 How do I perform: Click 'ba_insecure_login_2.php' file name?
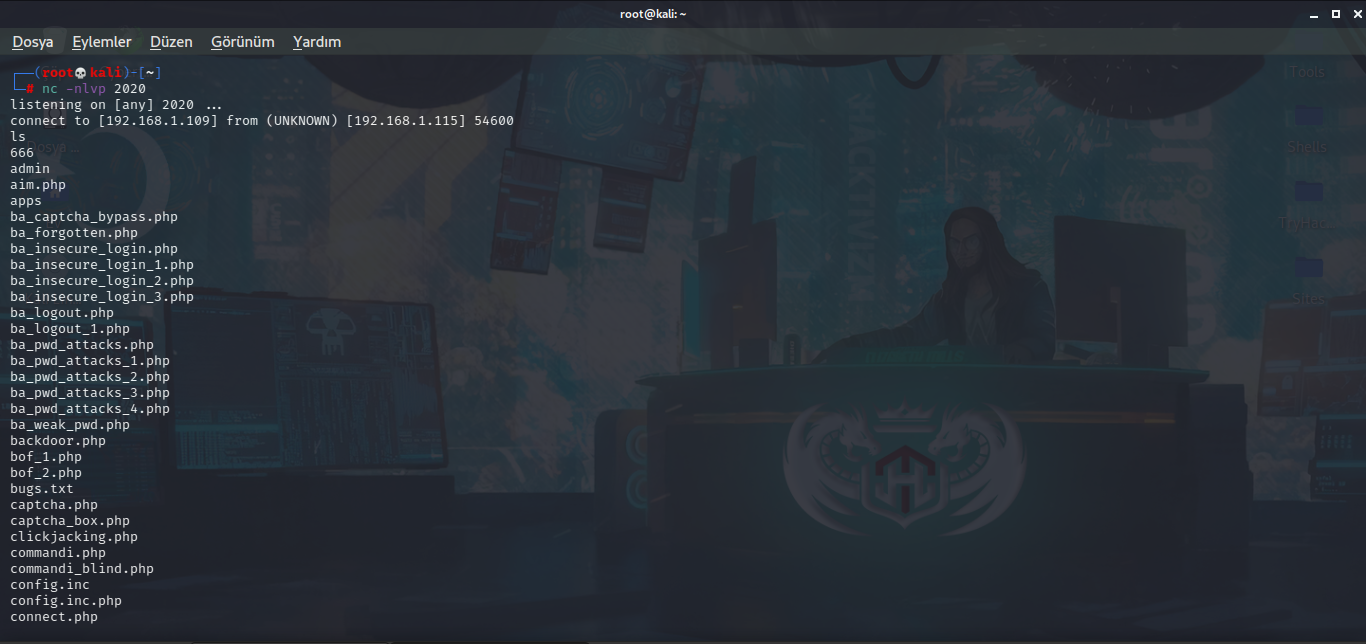(102, 281)
